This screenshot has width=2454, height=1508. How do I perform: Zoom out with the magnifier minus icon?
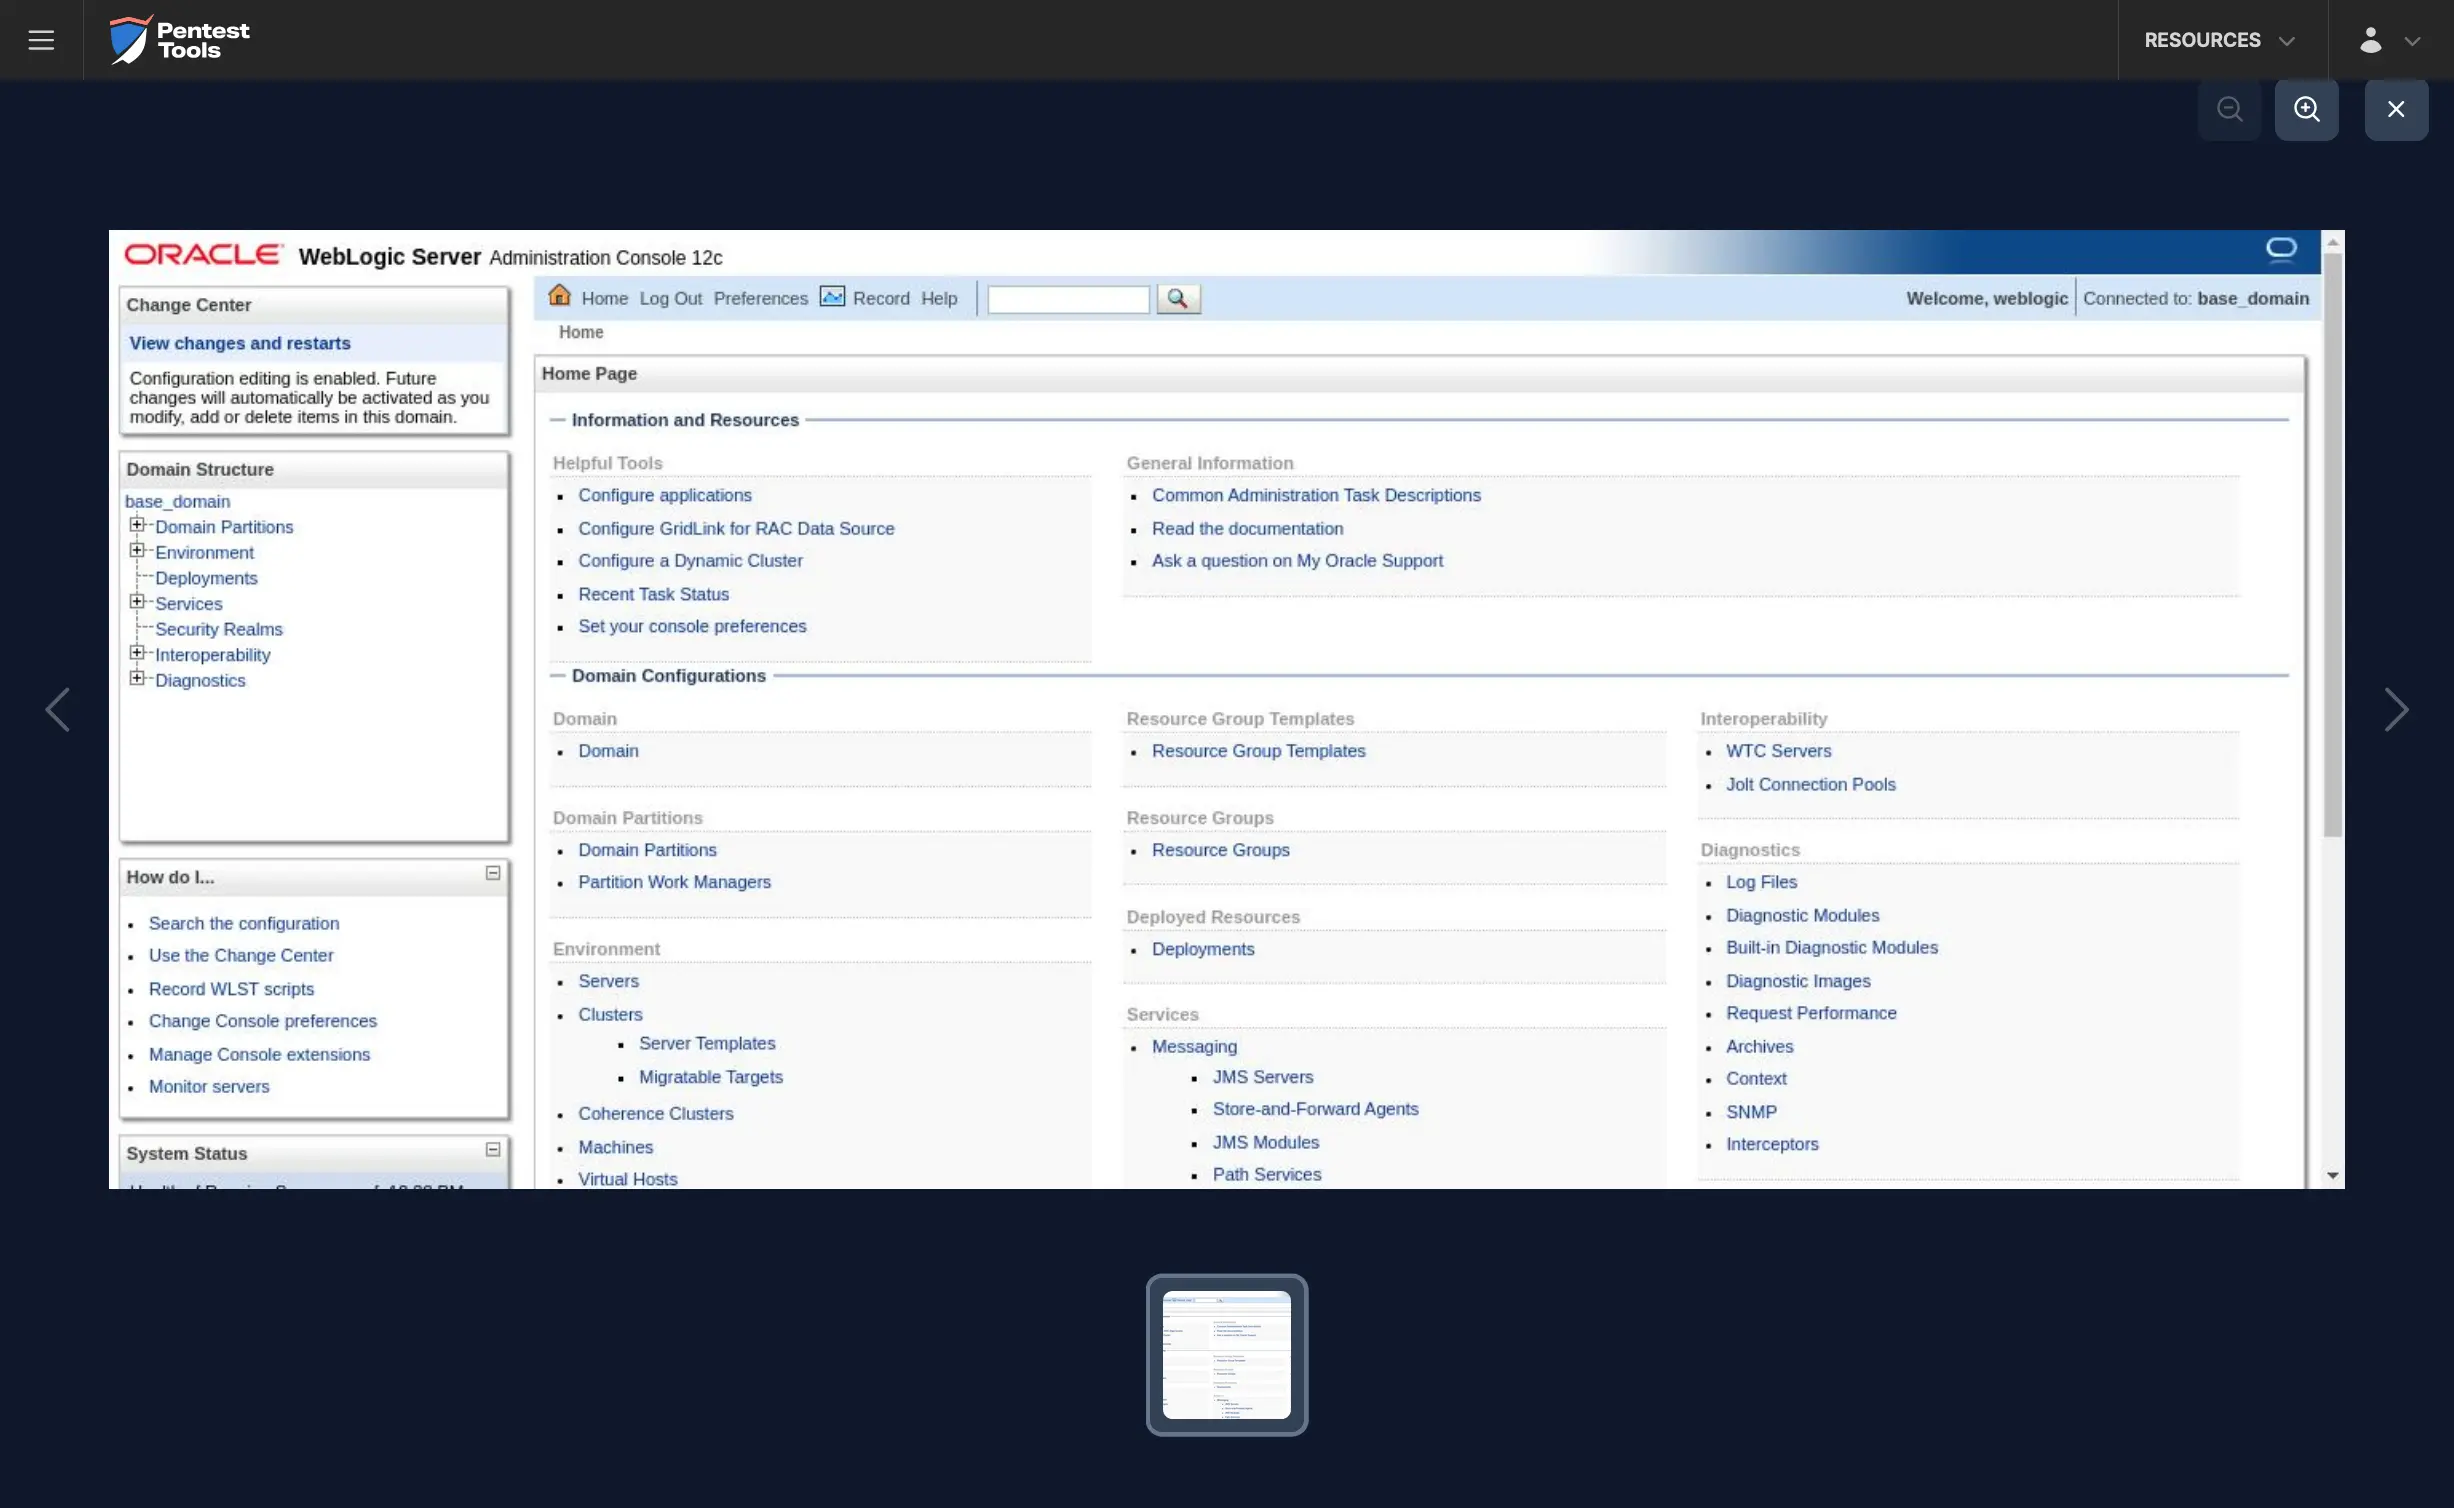2230,109
